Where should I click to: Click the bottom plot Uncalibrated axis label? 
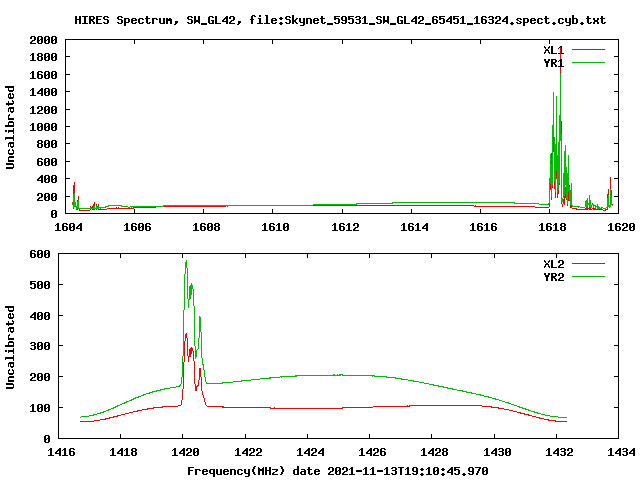10,347
